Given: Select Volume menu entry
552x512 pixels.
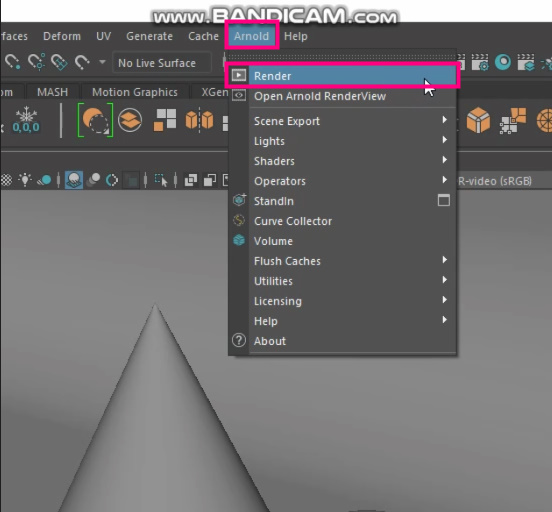Looking at the screenshot, I should (342, 241).
